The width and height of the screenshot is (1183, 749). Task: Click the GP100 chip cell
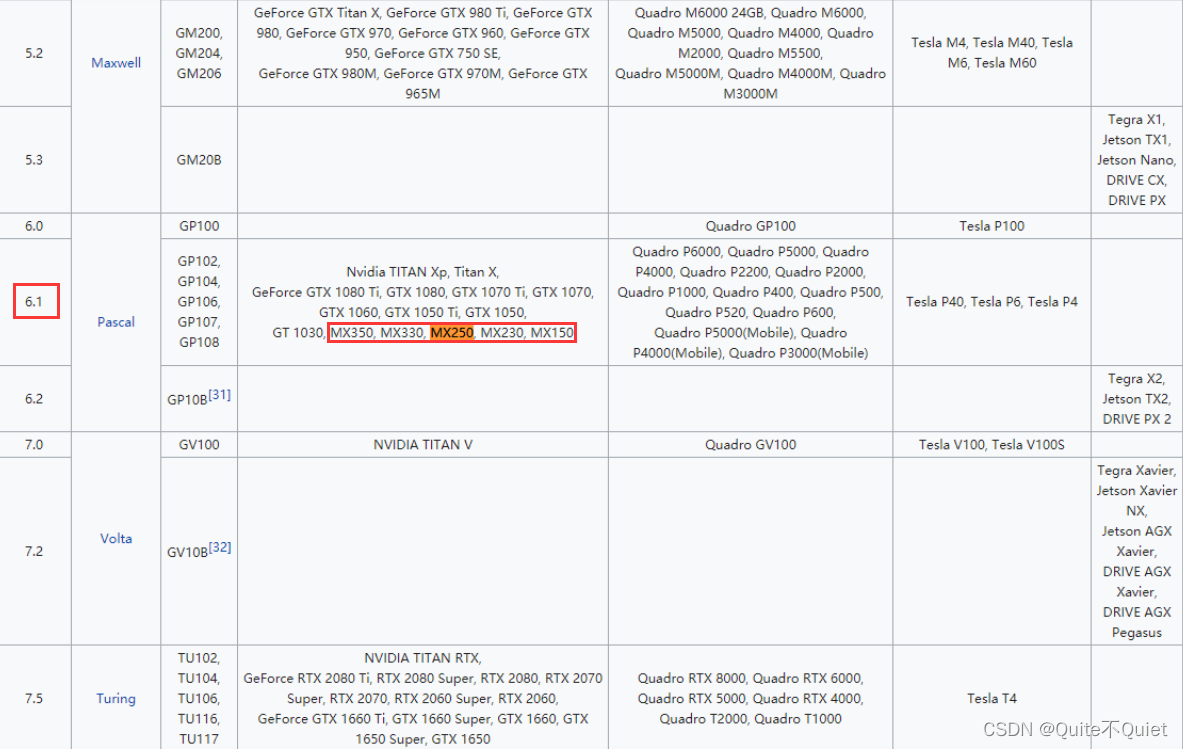tap(199, 226)
